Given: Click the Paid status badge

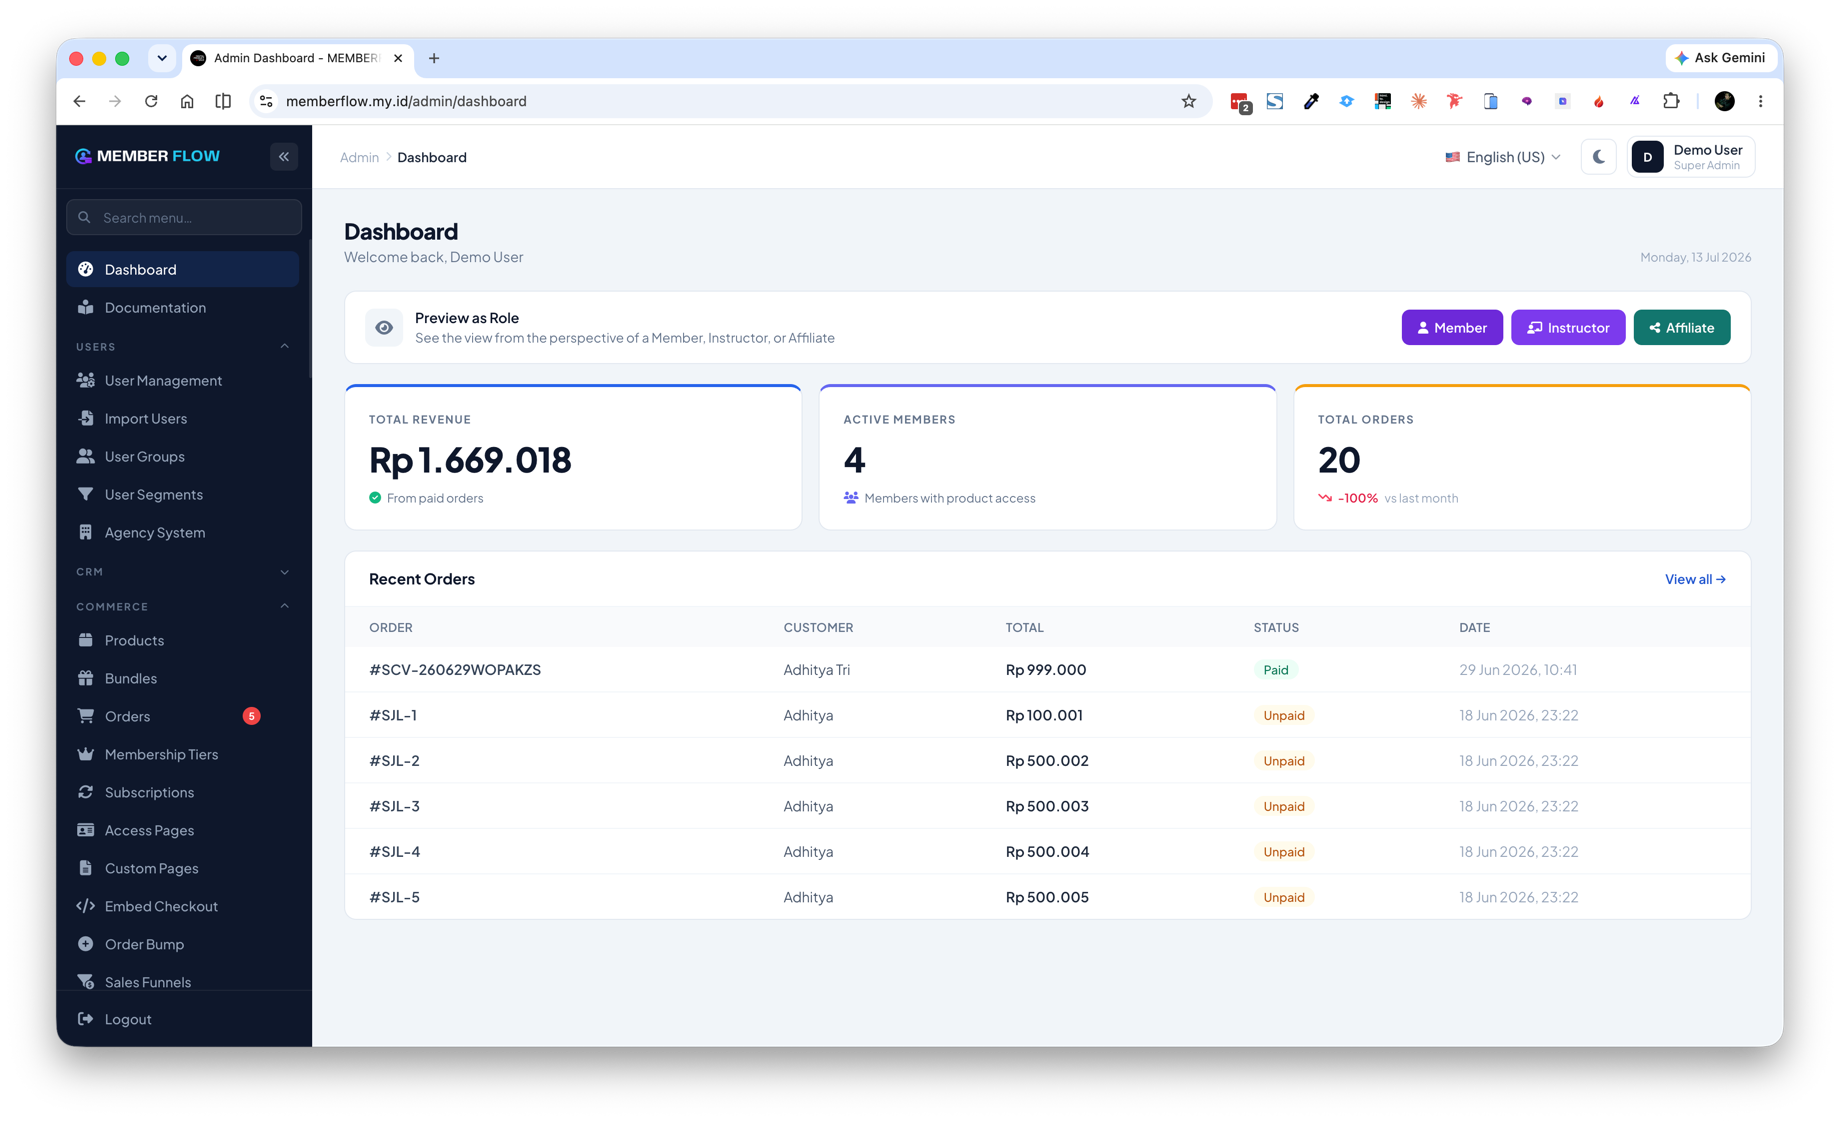Looking at the screenshot, I should [1275, 670].
